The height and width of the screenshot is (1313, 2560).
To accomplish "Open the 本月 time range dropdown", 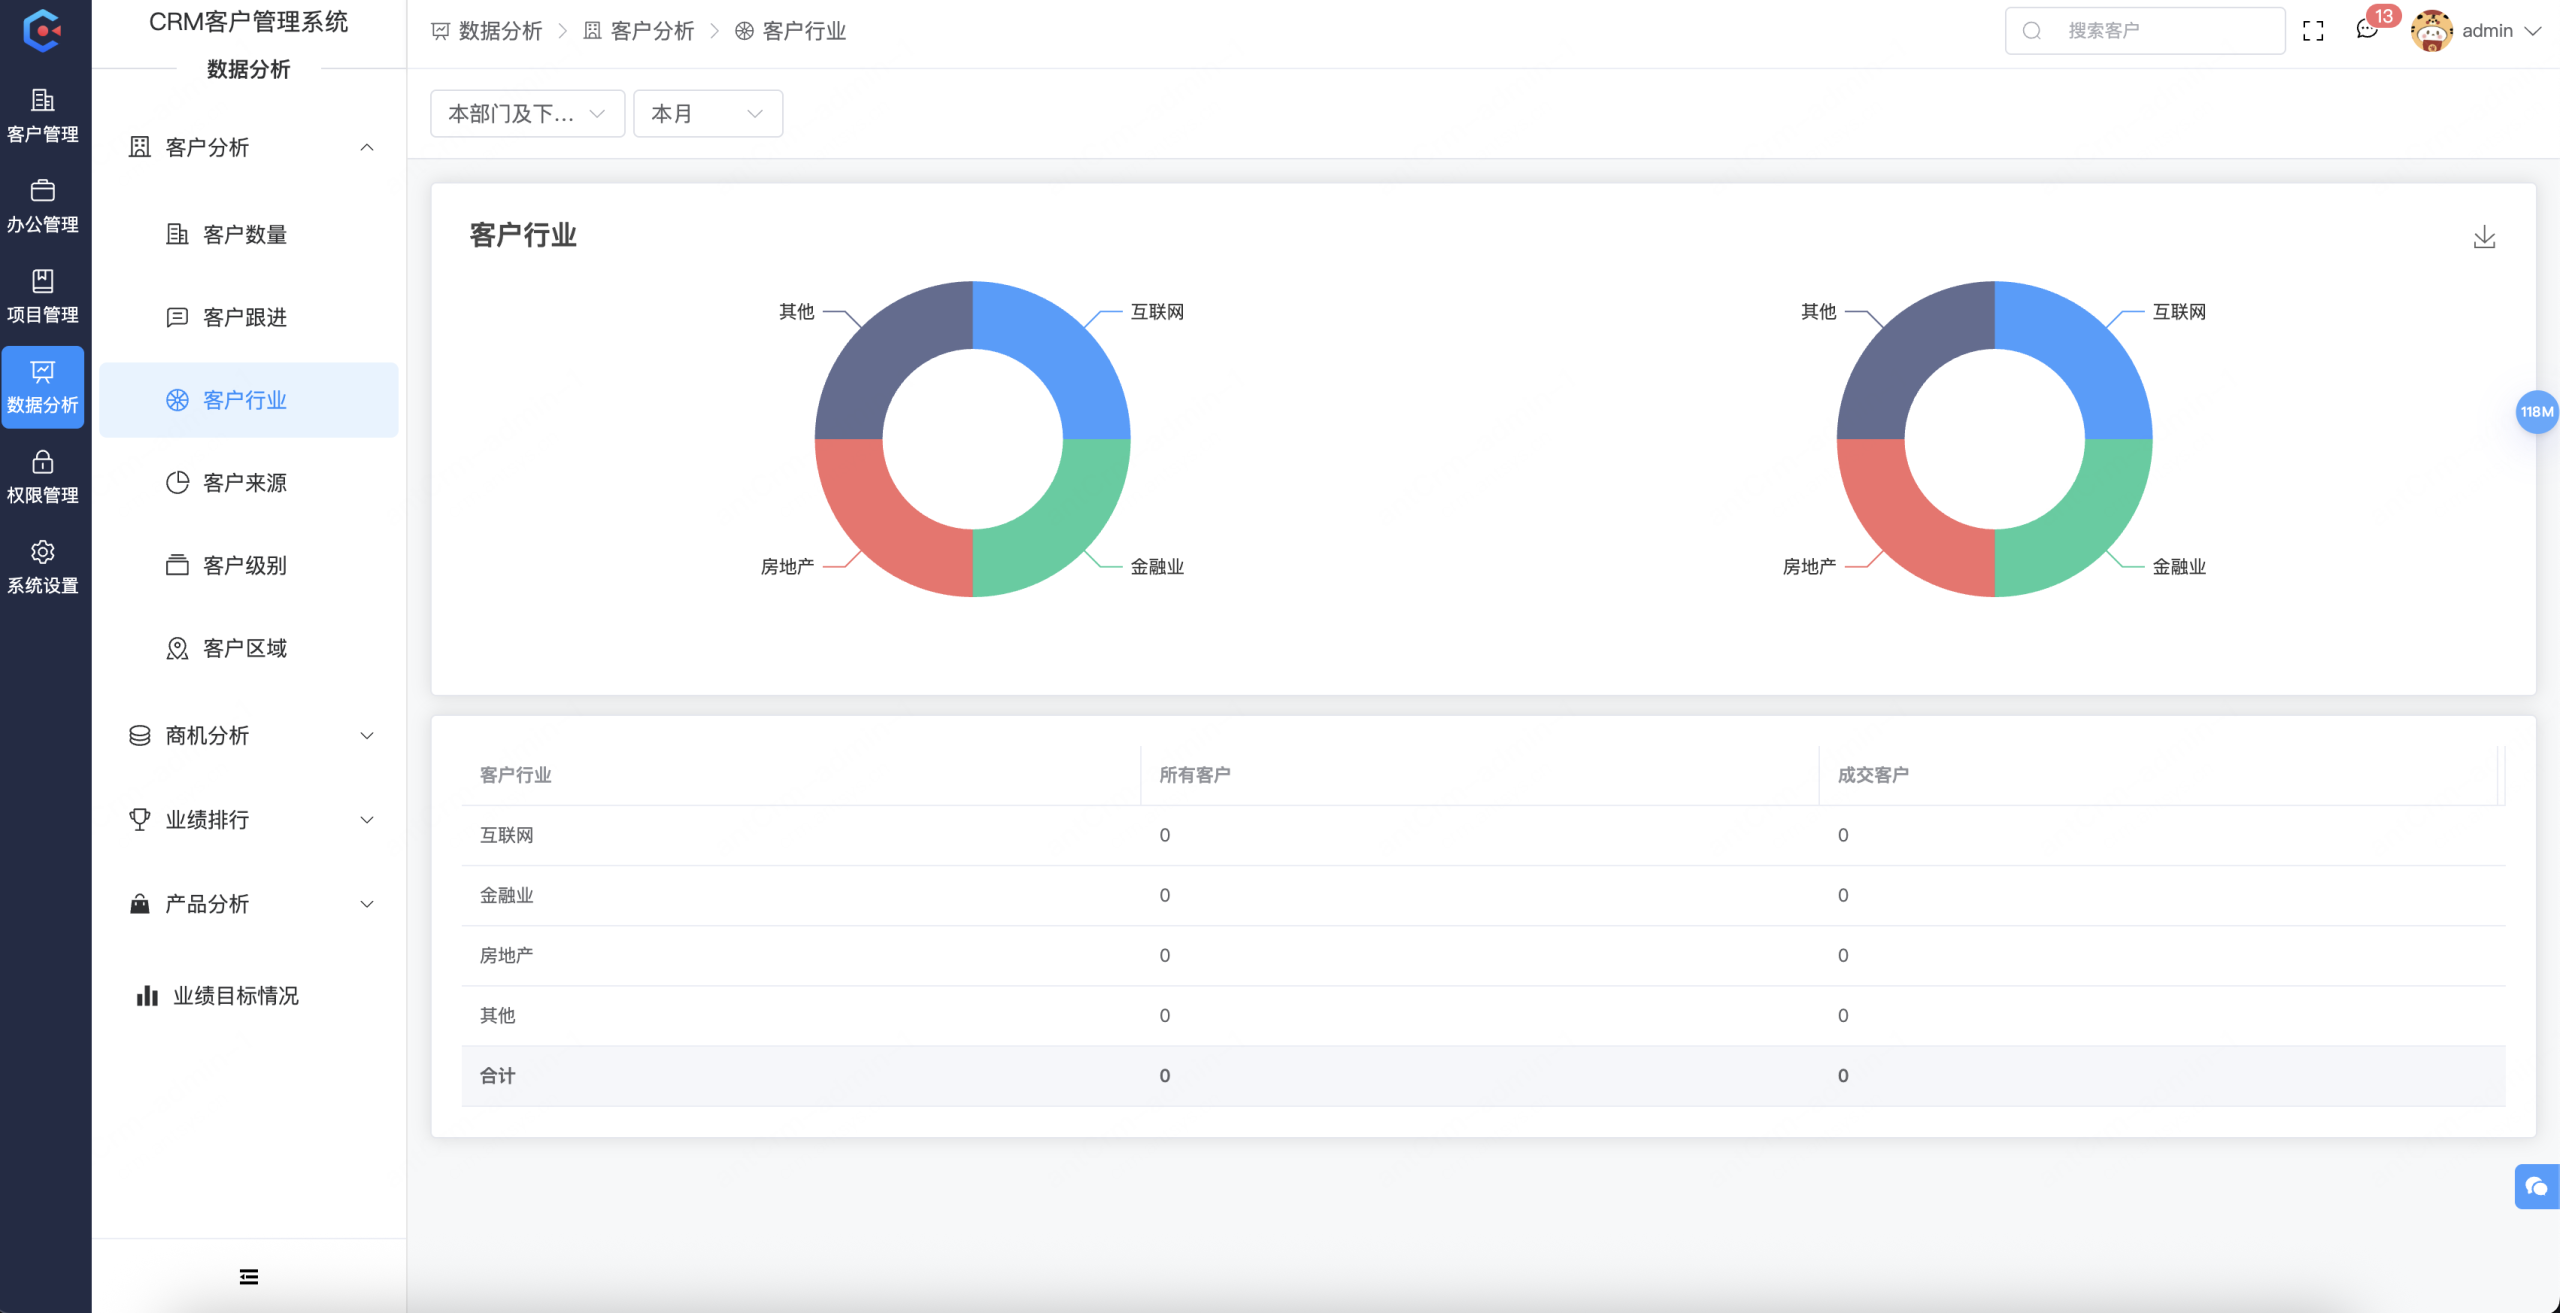I will click(x=707, y=114).
